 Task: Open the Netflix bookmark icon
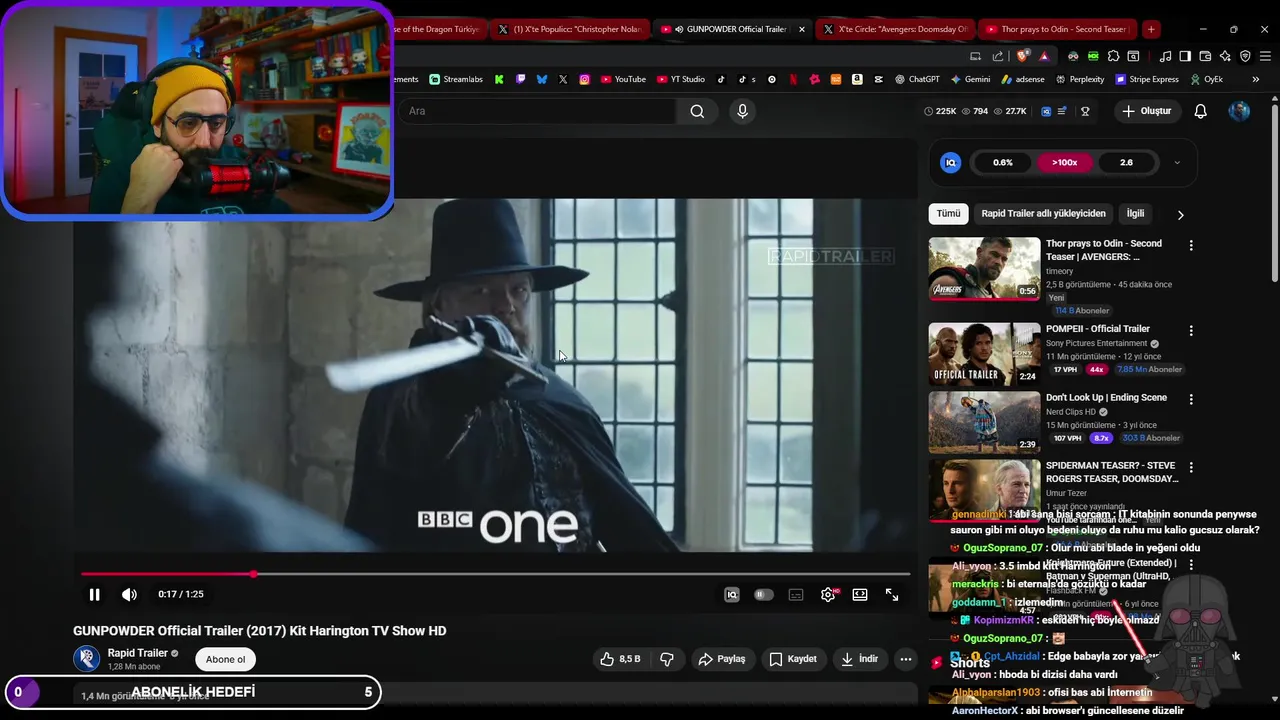click(x=793, y=79)
